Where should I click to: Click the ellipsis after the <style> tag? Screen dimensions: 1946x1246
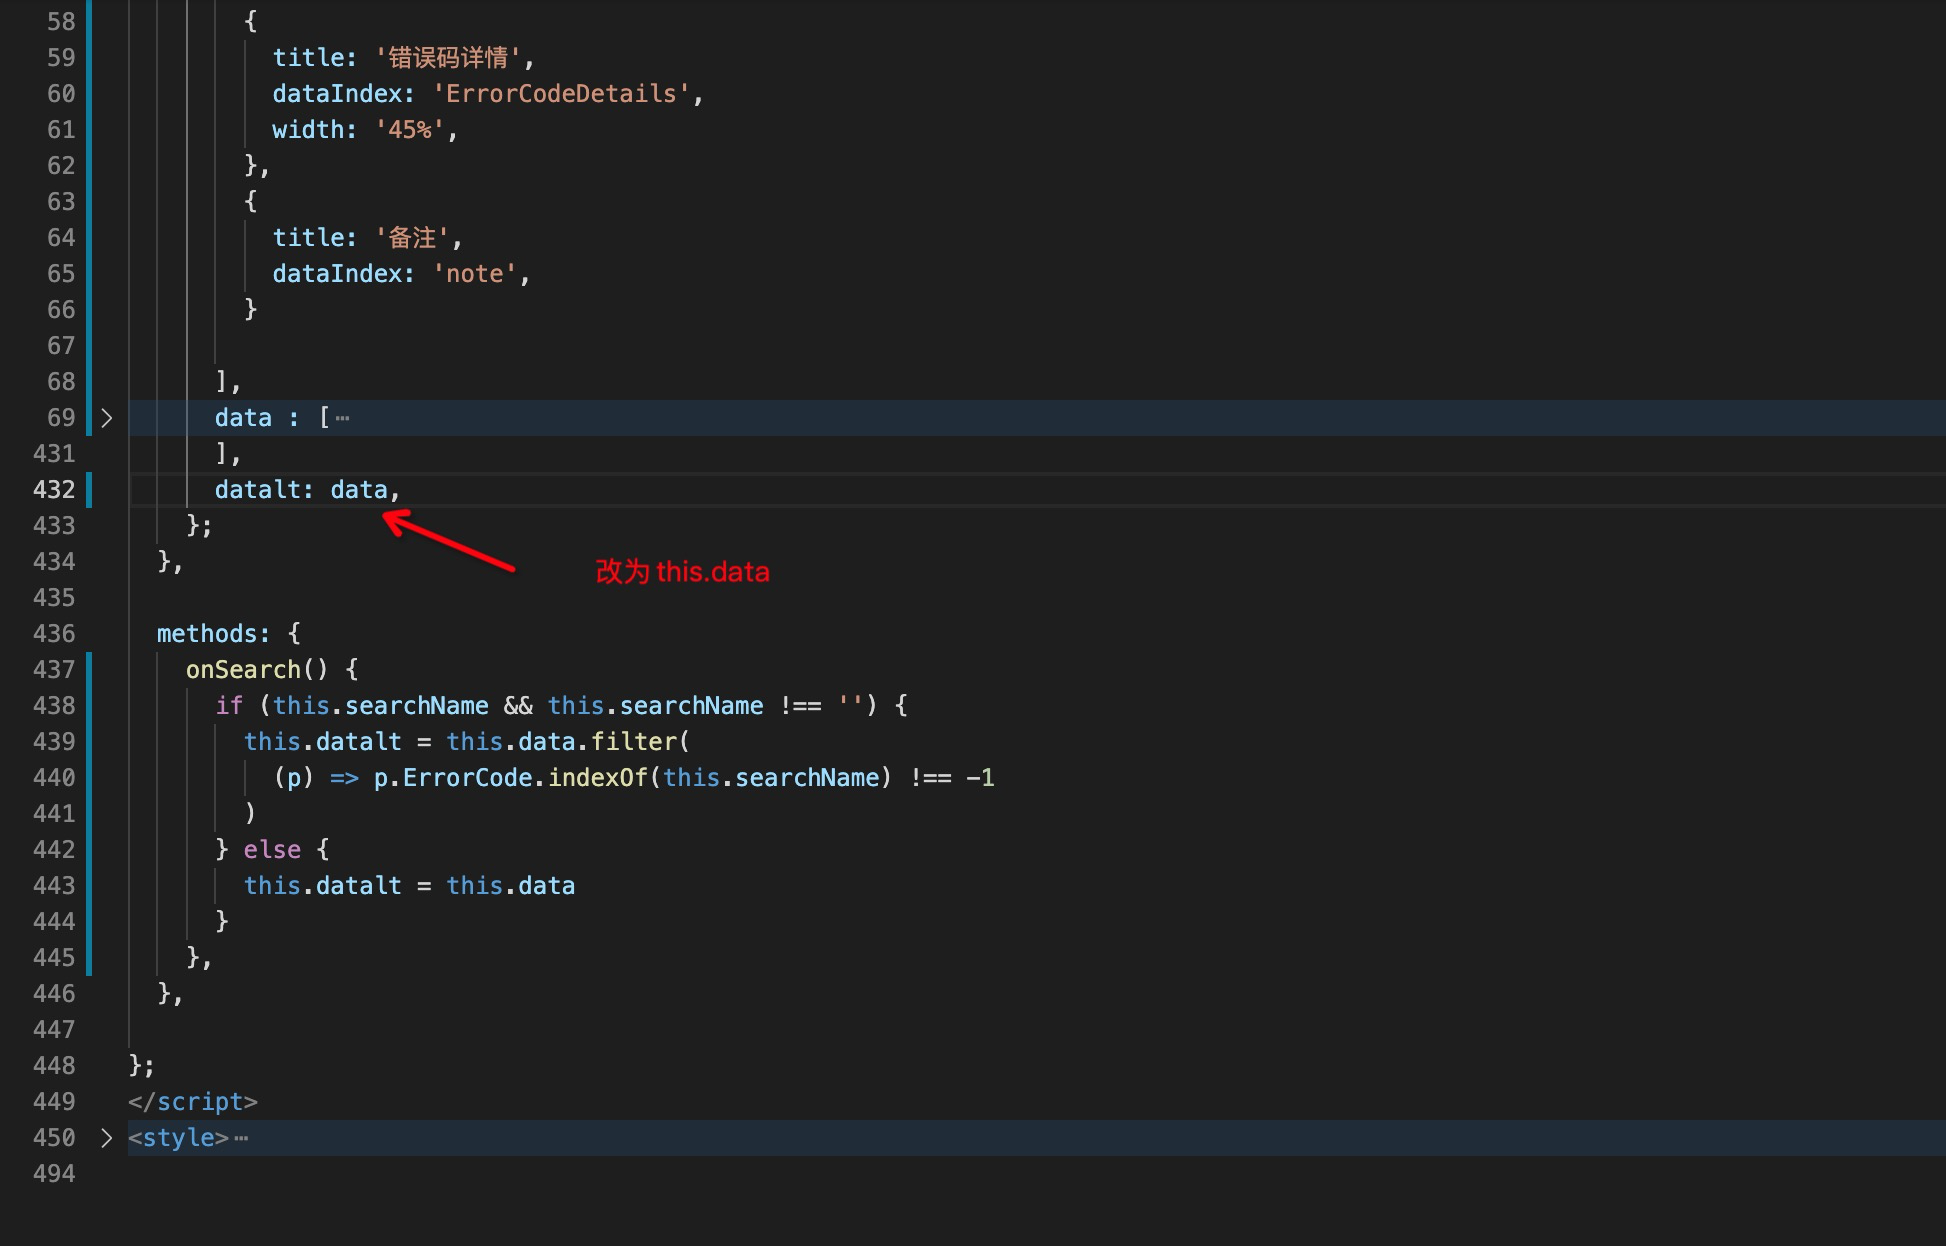241,1138
